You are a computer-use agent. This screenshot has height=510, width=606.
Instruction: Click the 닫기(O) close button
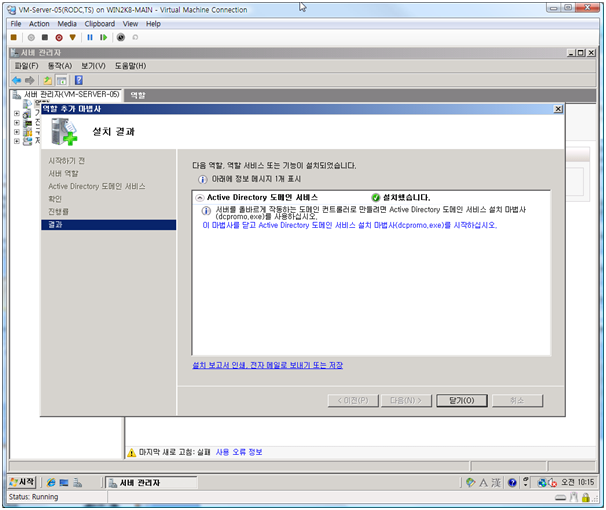461,401
